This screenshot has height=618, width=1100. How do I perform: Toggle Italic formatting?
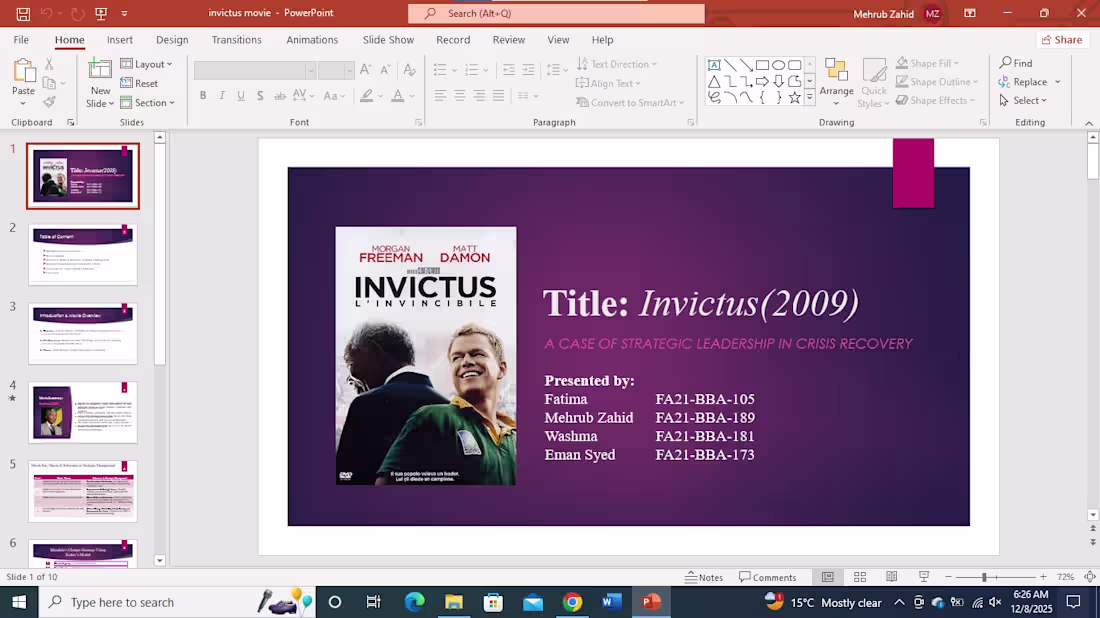coord(222,95)
